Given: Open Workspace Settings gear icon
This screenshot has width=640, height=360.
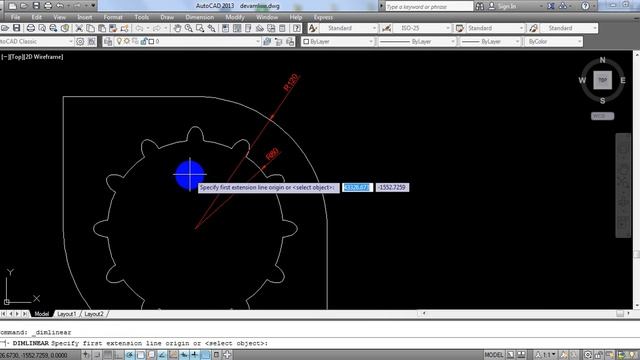Looking at the screenshot, I should (x=80, y=41).
